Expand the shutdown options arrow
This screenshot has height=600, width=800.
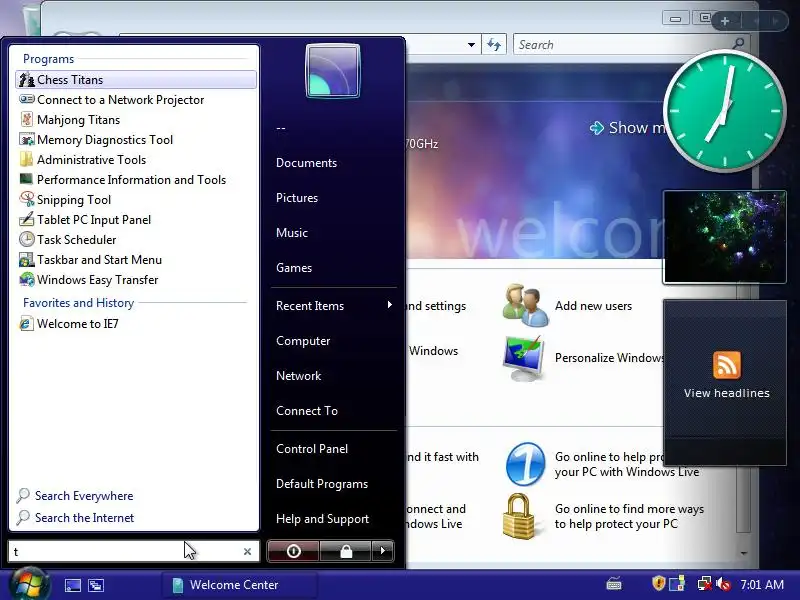pyautogui.click(x=383, y=551)
